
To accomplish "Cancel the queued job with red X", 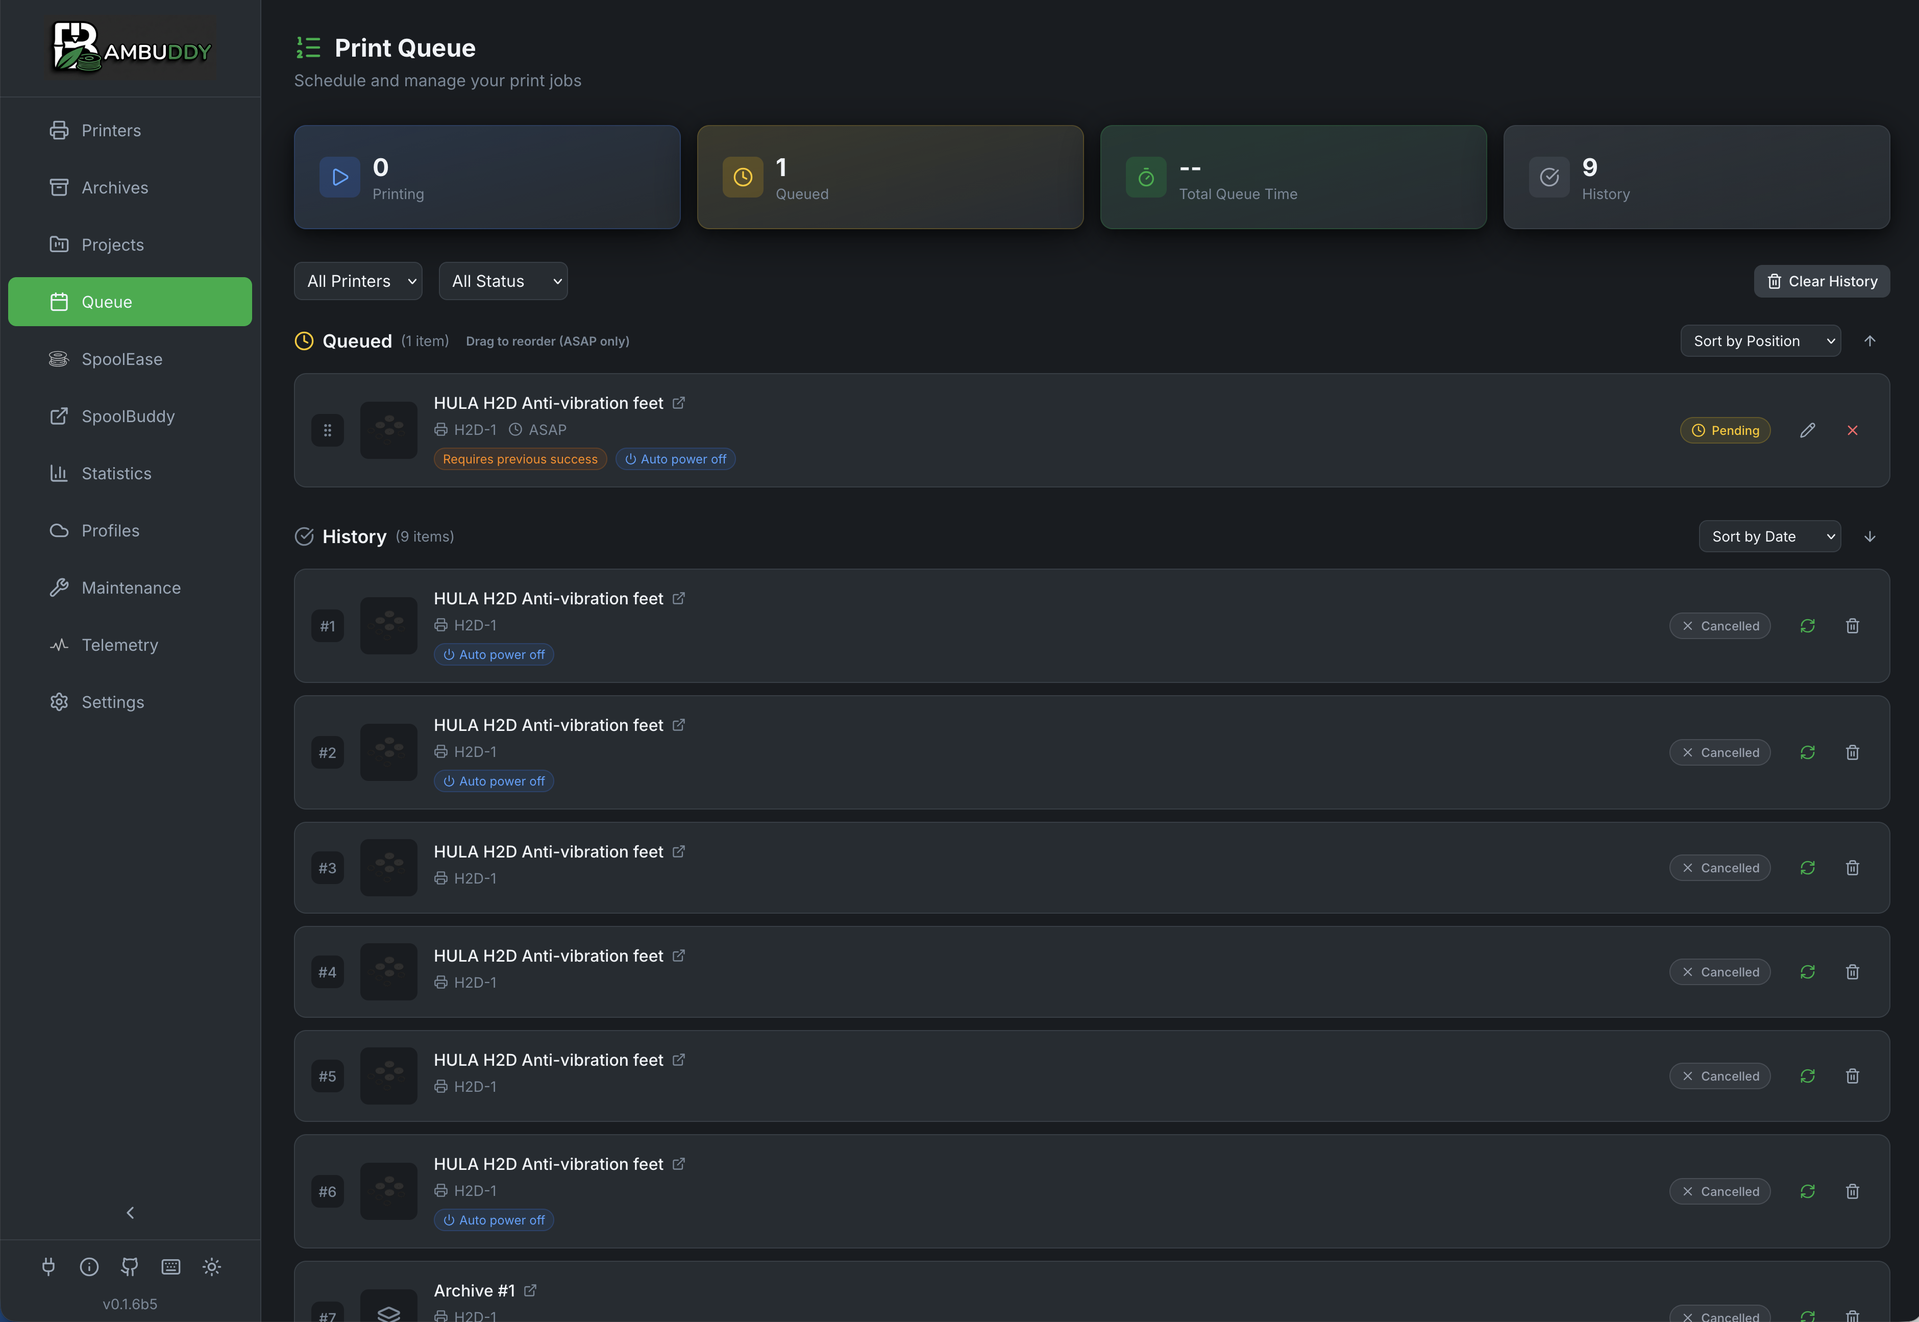I will [x=1852, y=430].
